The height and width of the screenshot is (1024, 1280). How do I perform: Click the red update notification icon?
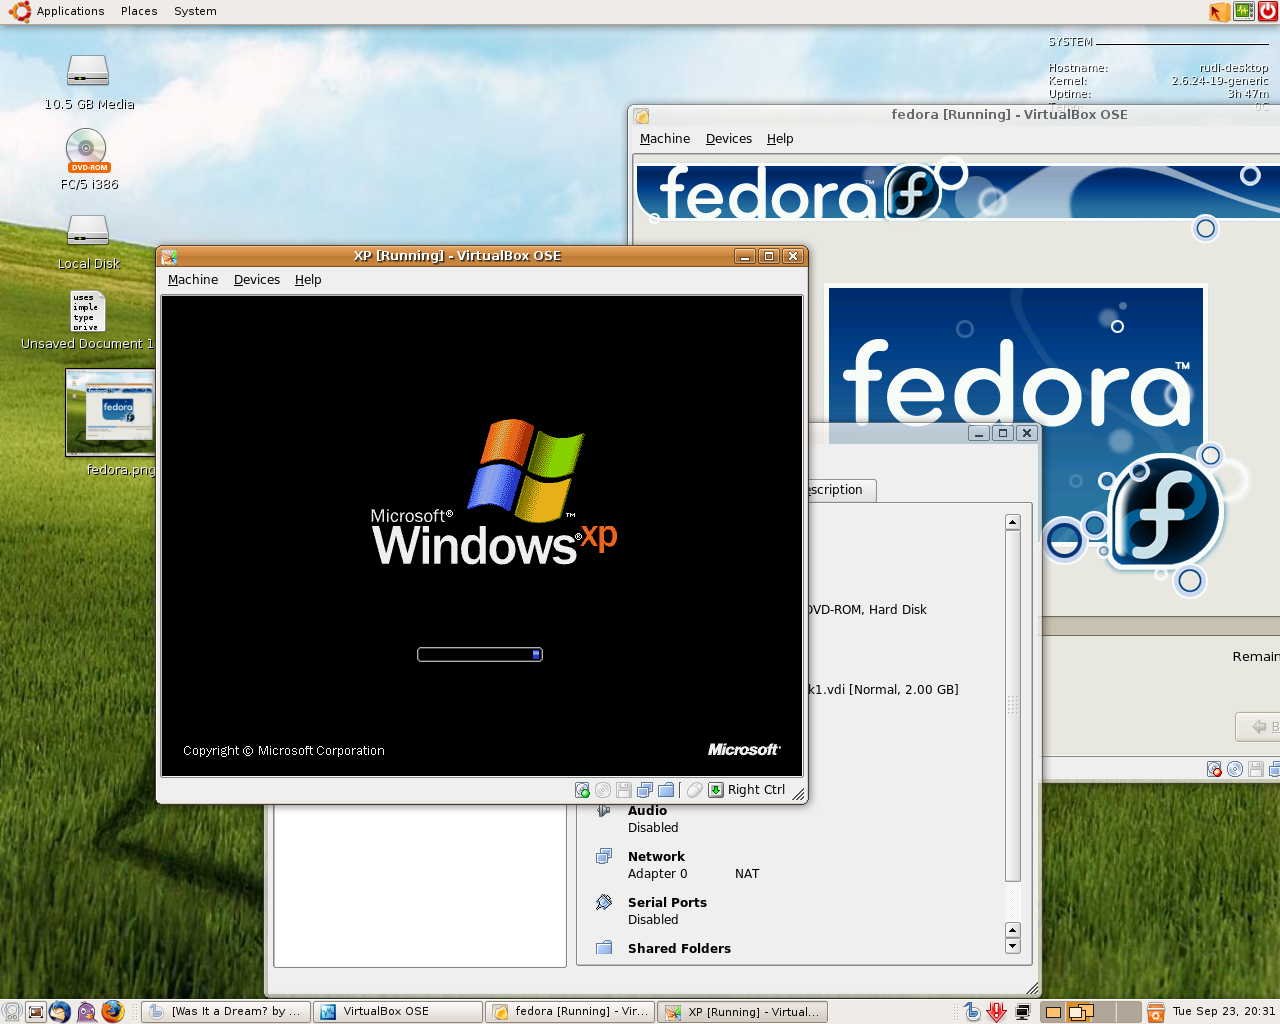[x=996, y=1012]
